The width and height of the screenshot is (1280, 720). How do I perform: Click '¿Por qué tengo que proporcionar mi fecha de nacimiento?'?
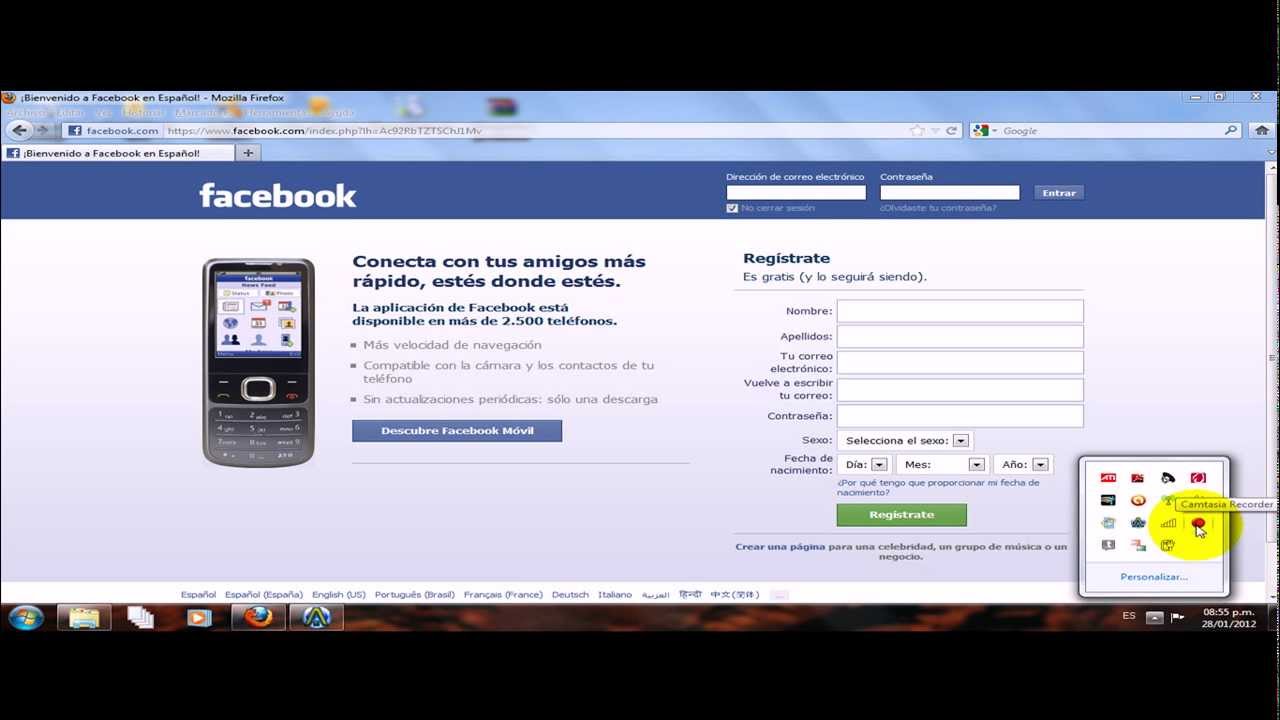tap(938, 487)
